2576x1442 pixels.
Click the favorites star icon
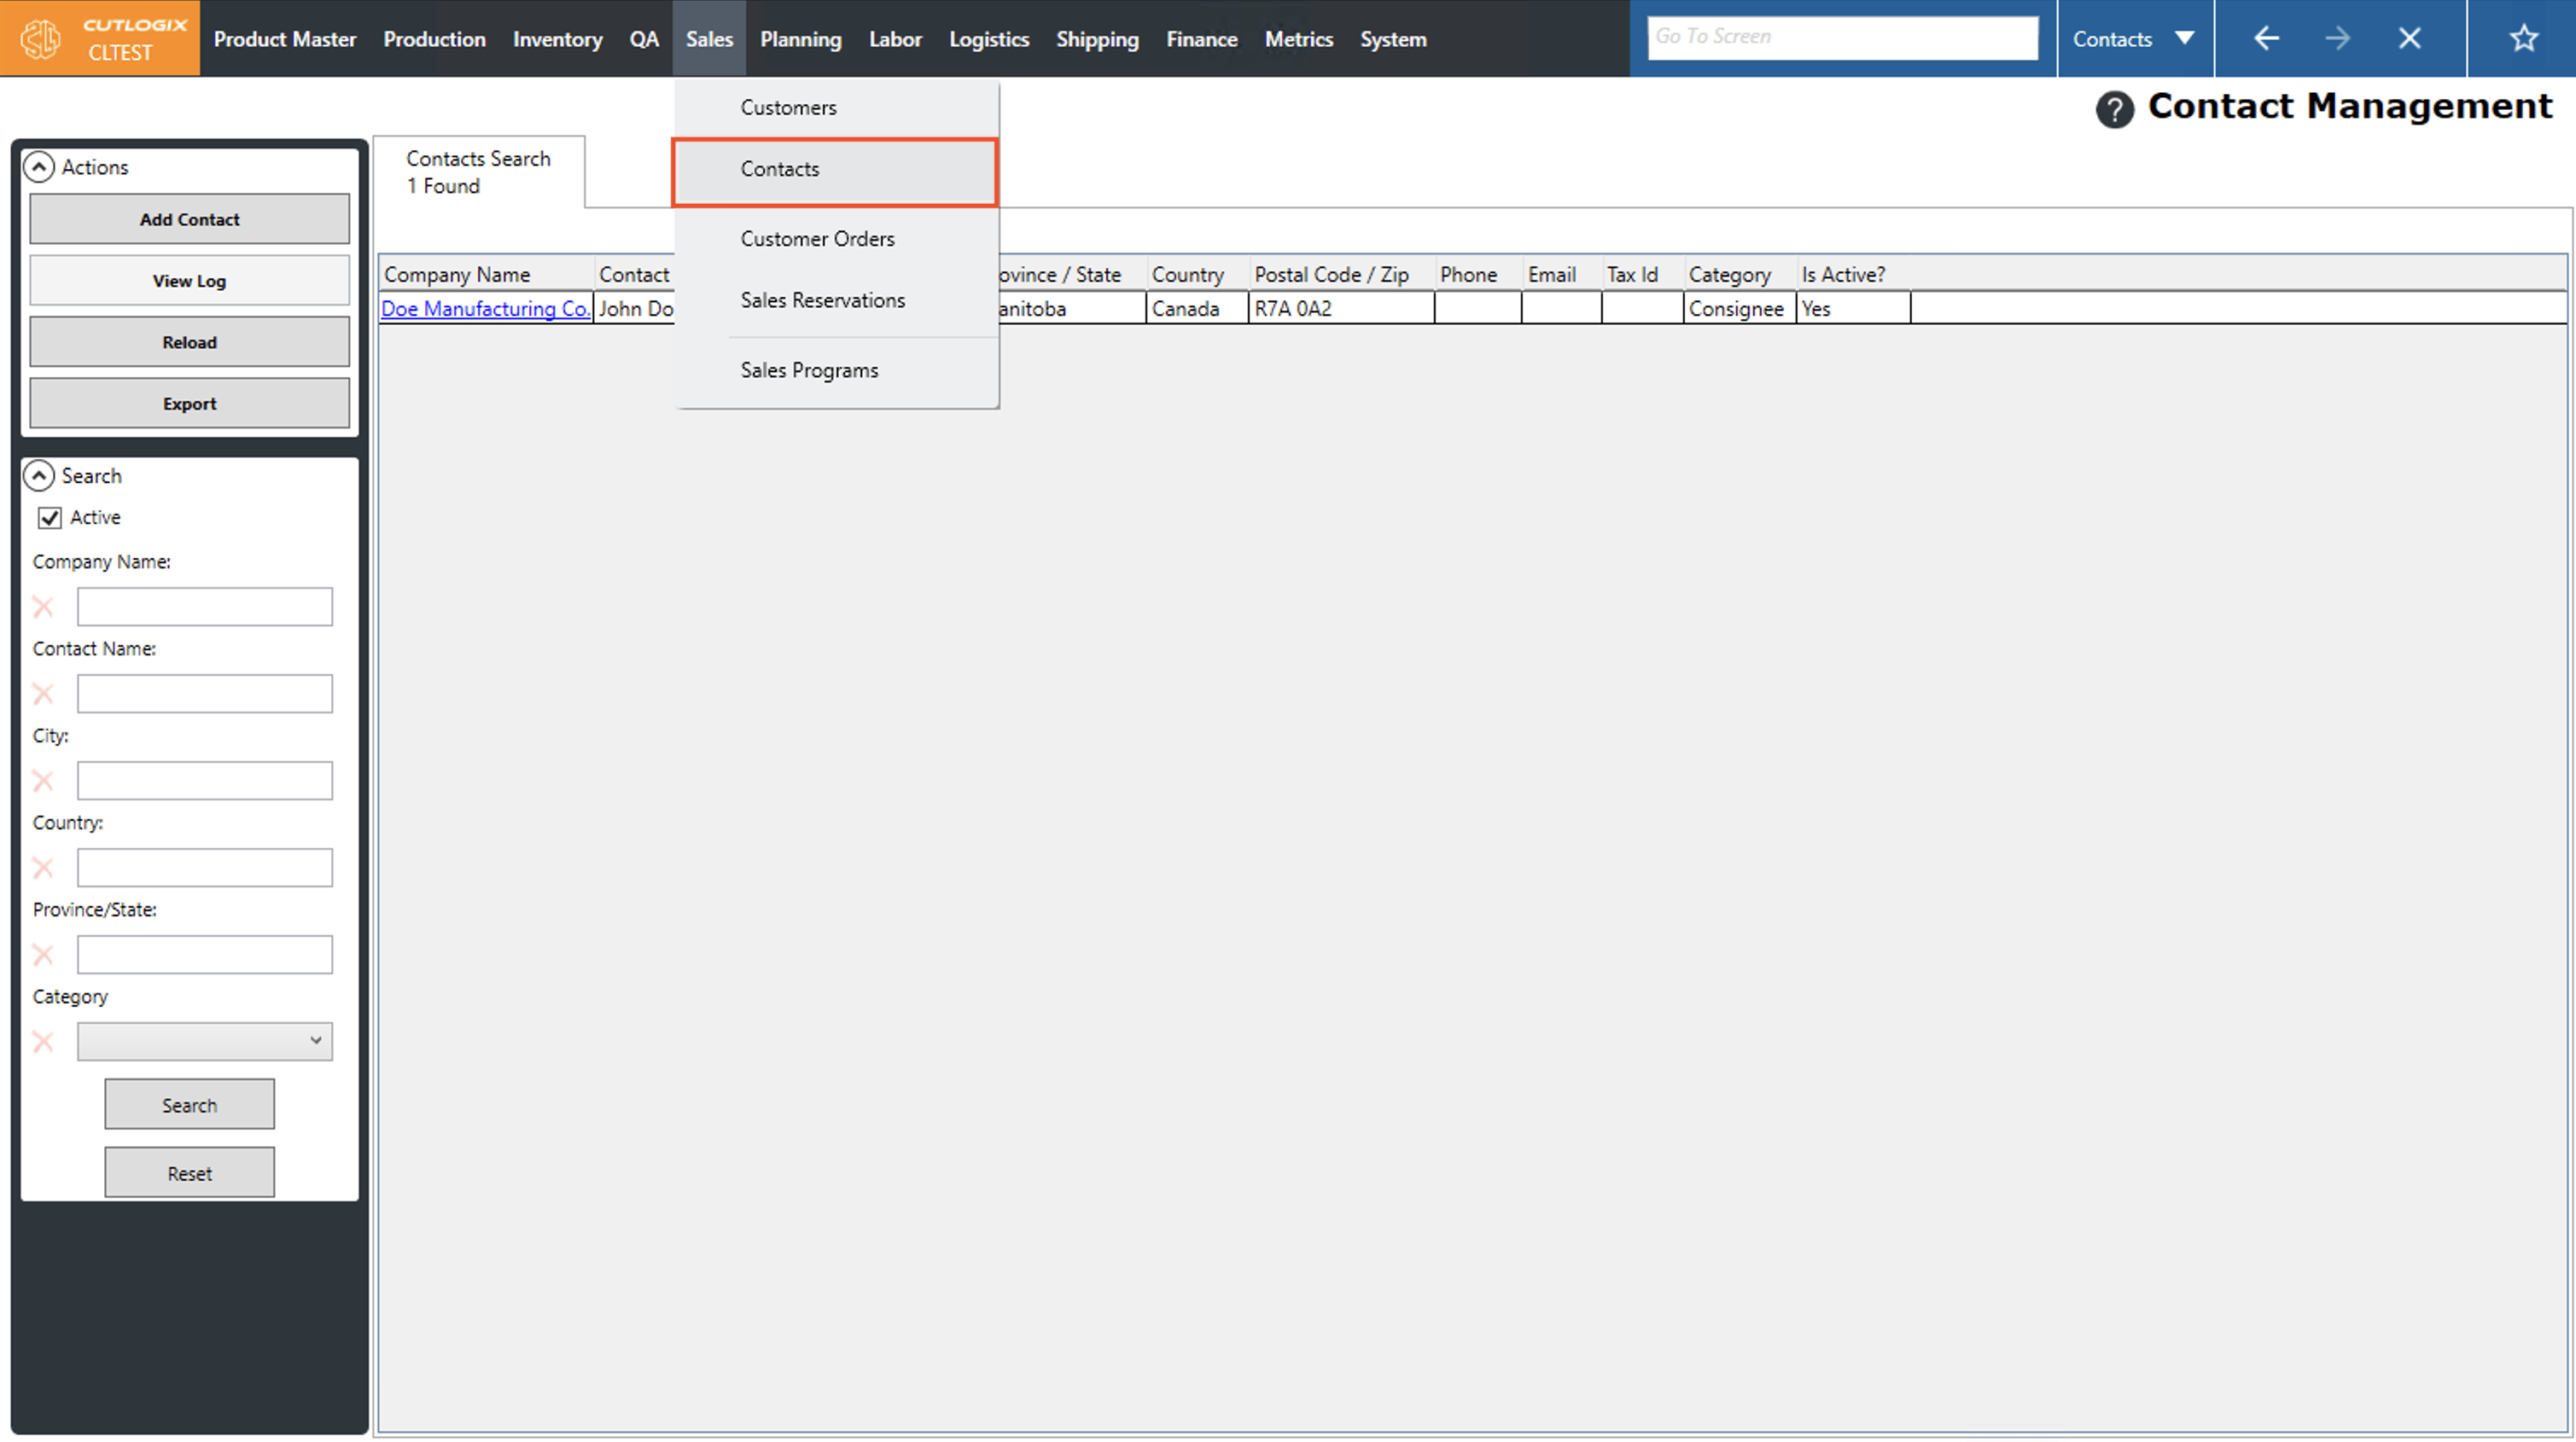click(x=2523, y=39)
